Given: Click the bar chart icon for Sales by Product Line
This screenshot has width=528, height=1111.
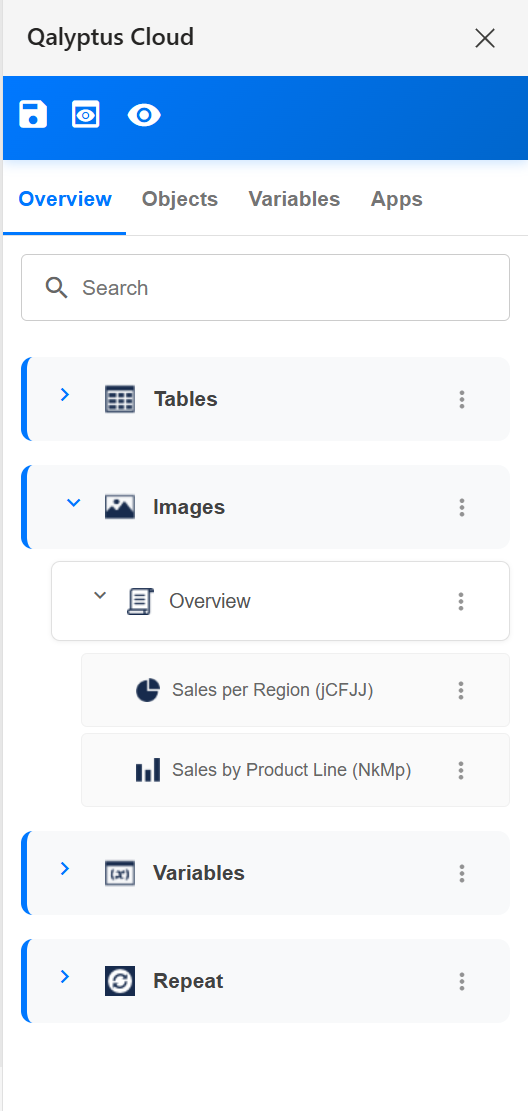Looking at the screenshot, I should tap(147, 770).
